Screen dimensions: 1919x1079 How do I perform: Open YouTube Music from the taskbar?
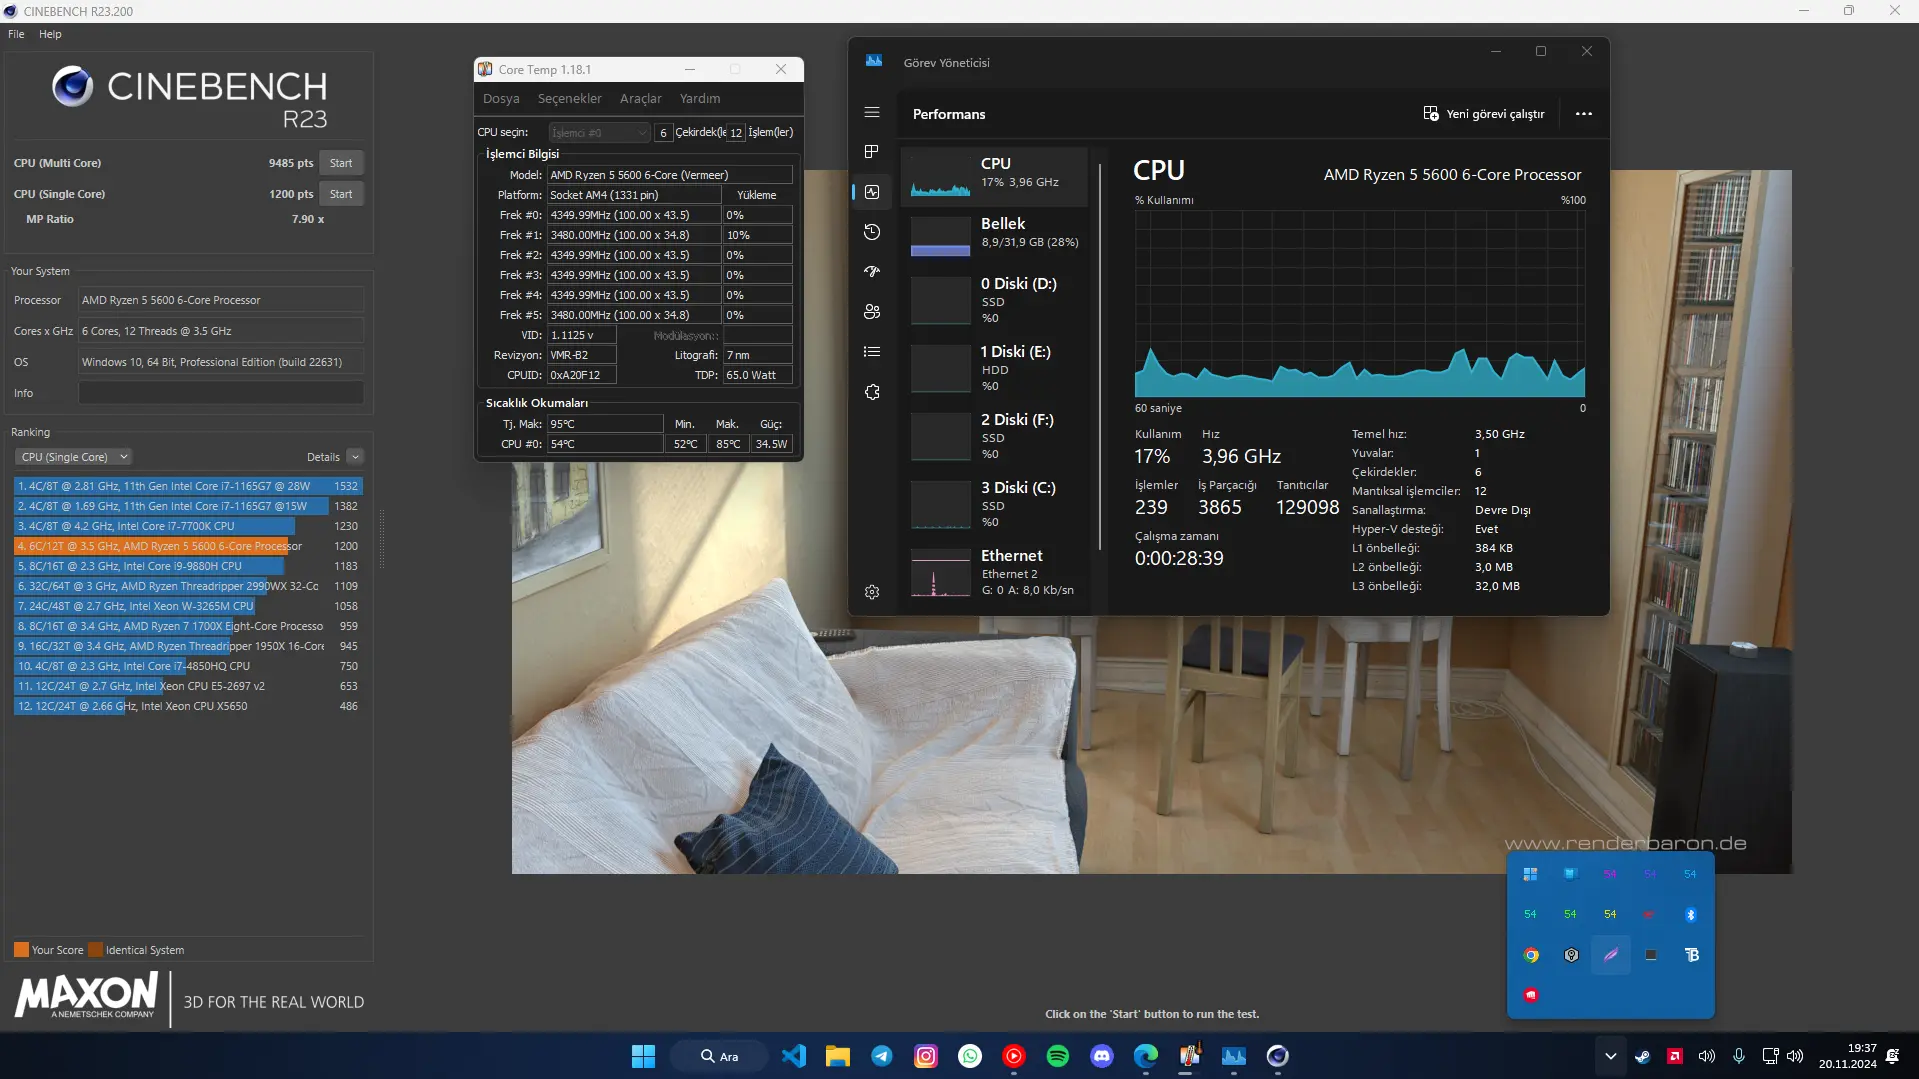coord(1014,1056)
